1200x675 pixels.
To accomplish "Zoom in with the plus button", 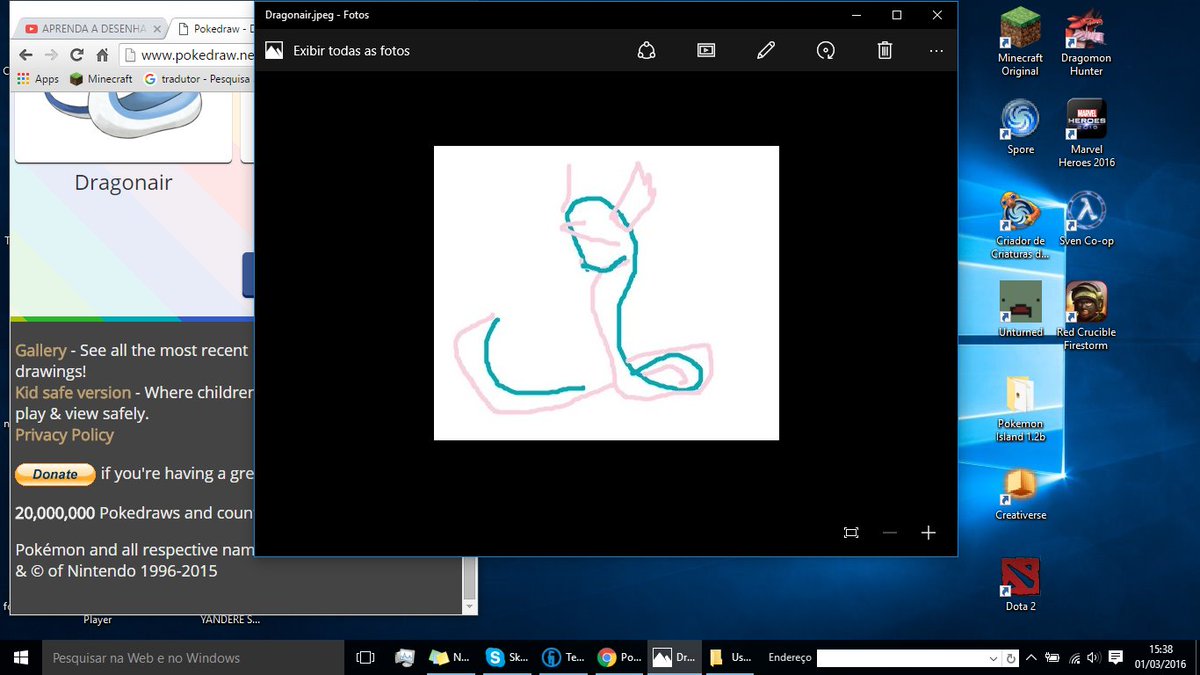I will pos(928,533).
